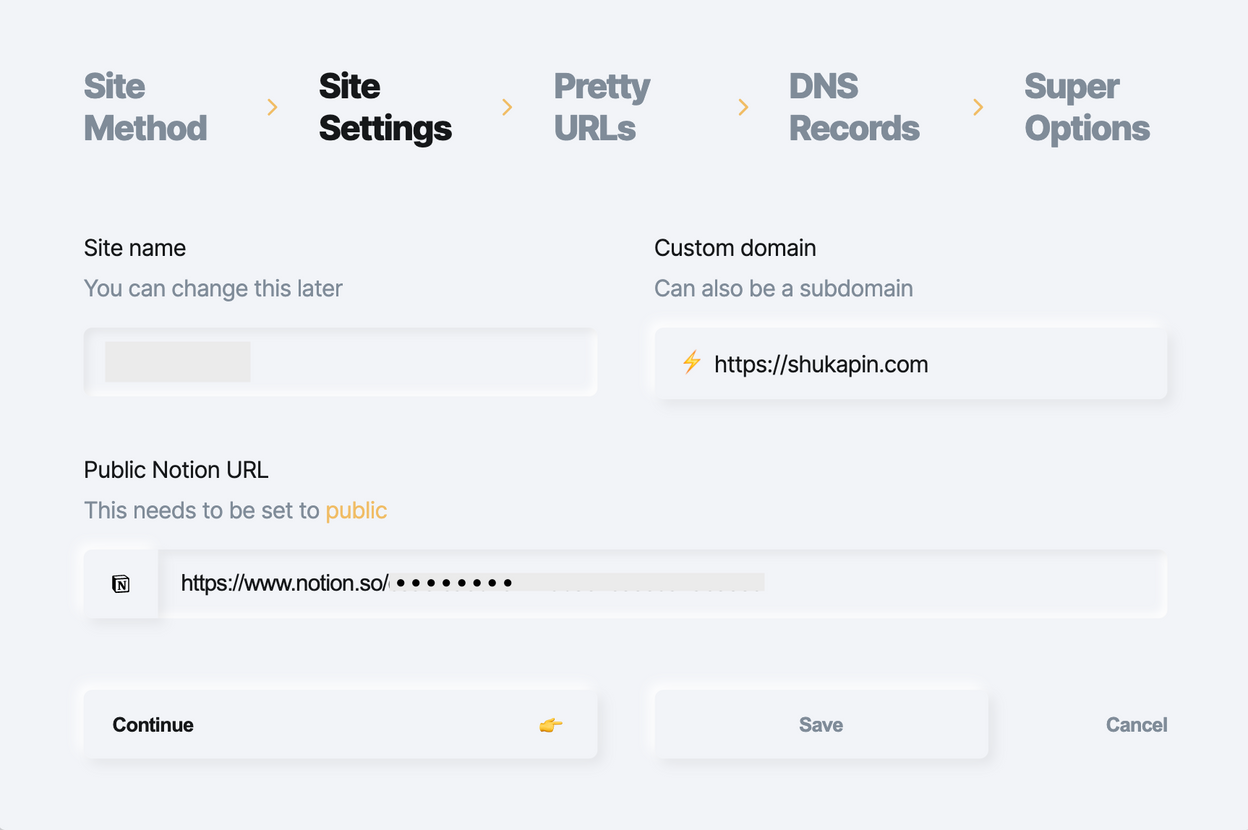Go to the Site Method step

pyautogui.click(x=146, y=107)
